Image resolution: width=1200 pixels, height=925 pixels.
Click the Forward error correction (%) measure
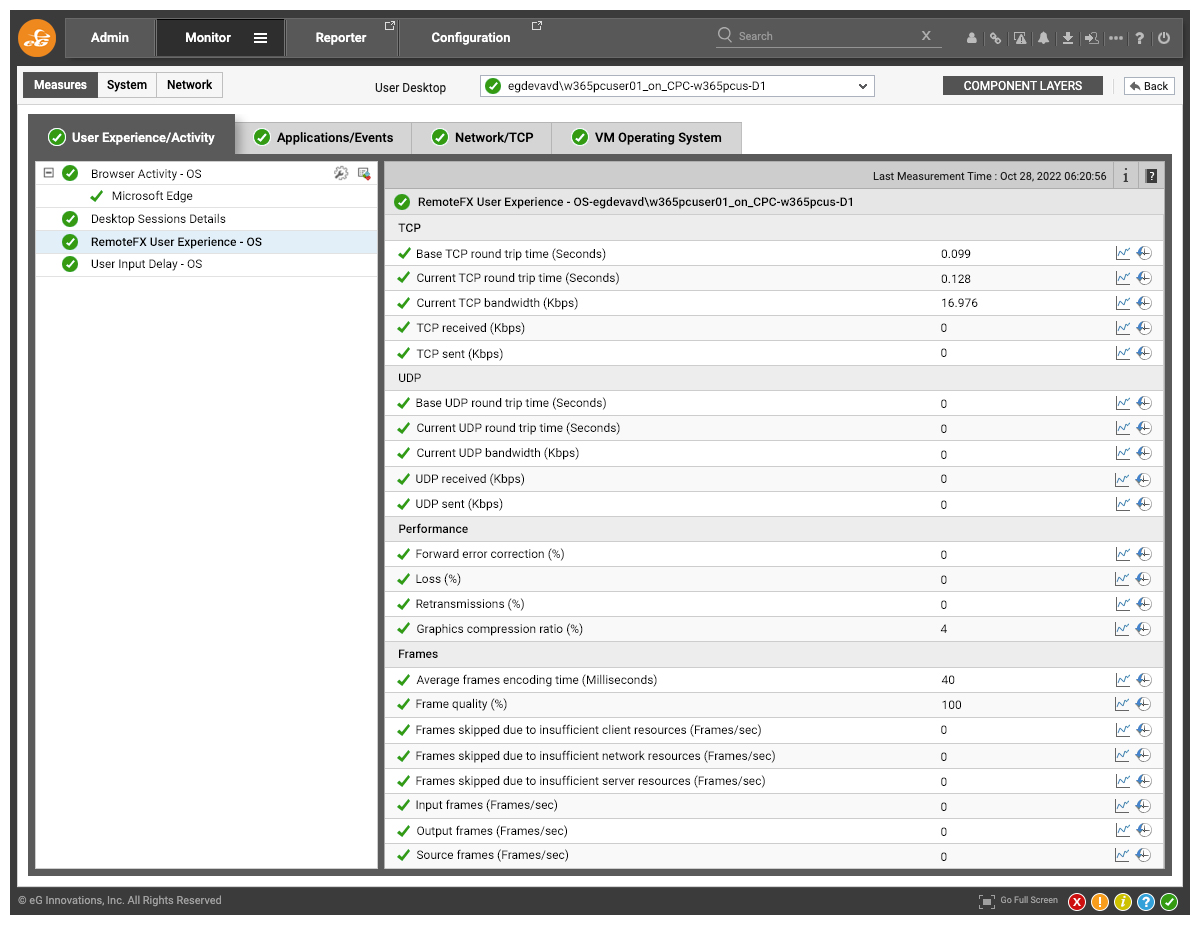coord(490,554)
